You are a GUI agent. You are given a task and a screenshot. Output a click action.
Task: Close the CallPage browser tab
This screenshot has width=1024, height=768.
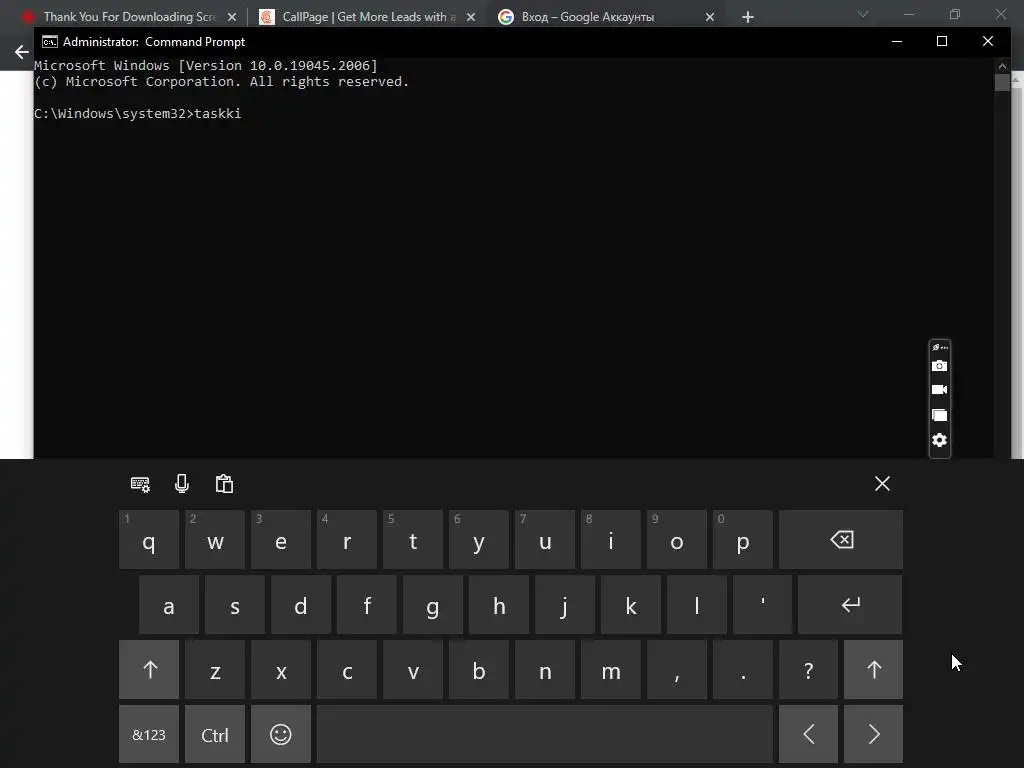471,17
